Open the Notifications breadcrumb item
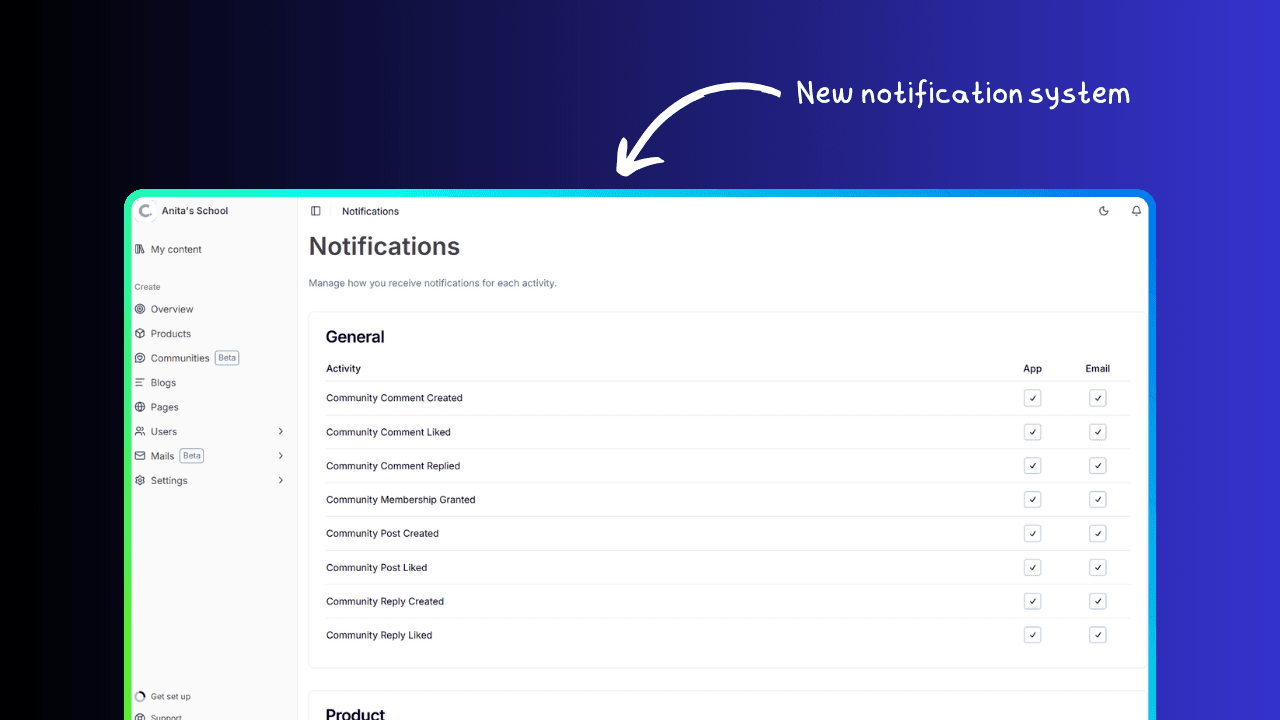Viewport: 1280px width, 720px height. (x=370, y=211)
